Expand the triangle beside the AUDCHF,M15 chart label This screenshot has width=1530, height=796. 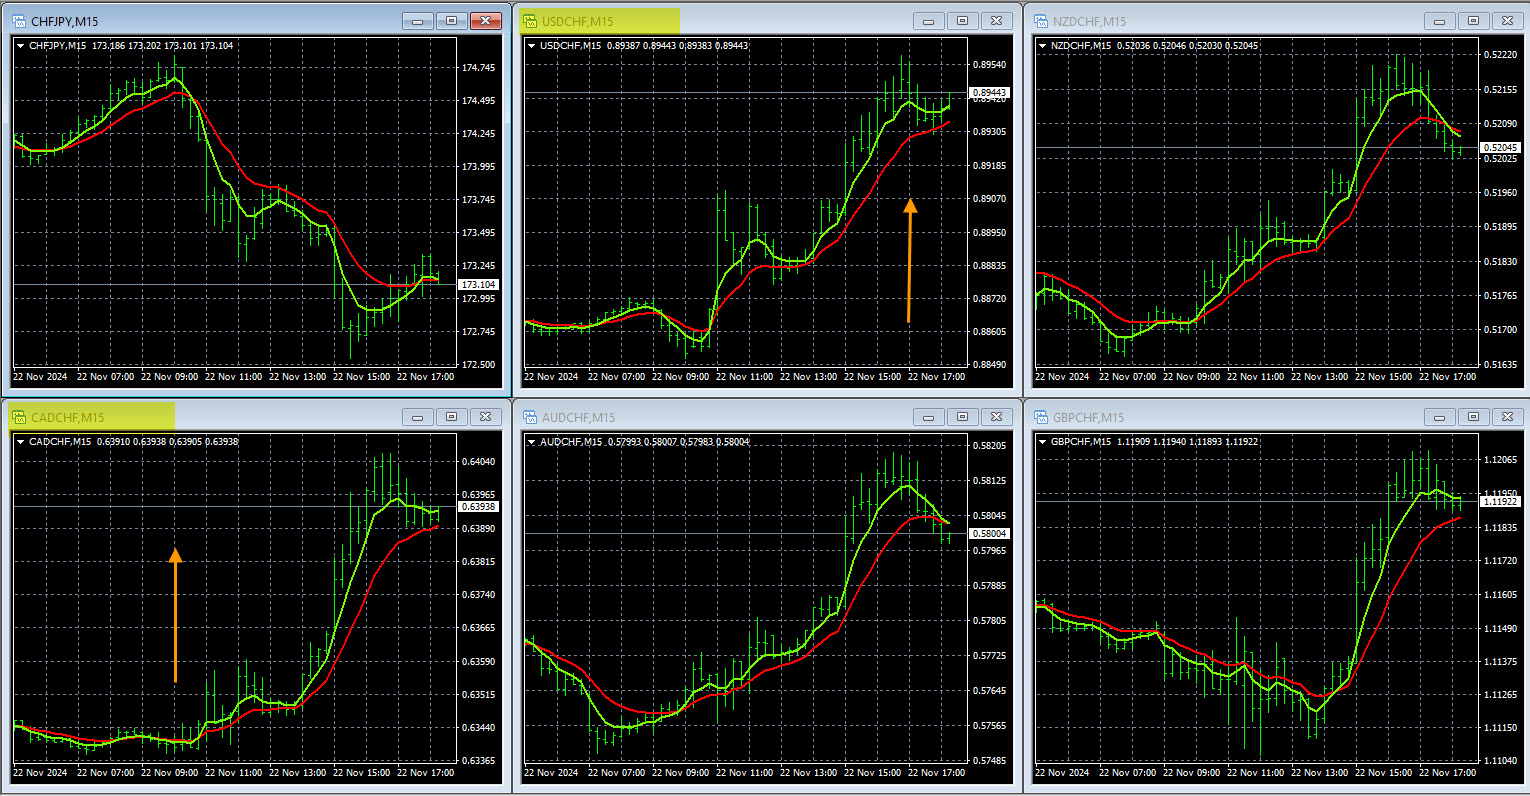pos(532,442)
